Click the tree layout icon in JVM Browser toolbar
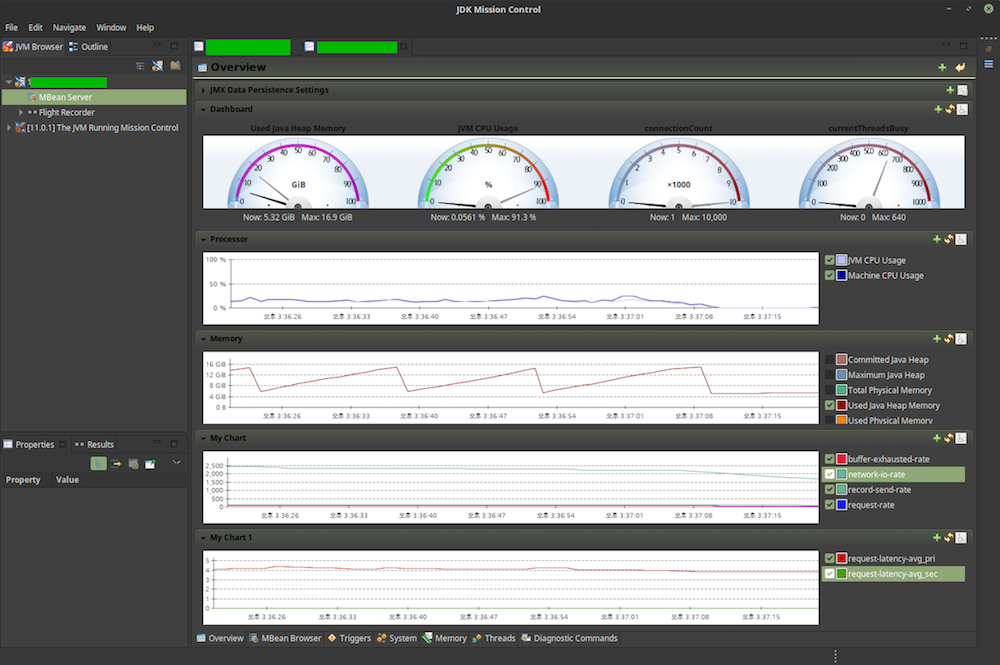Screen dimensions: 1000x665 (x=140, y=66)
